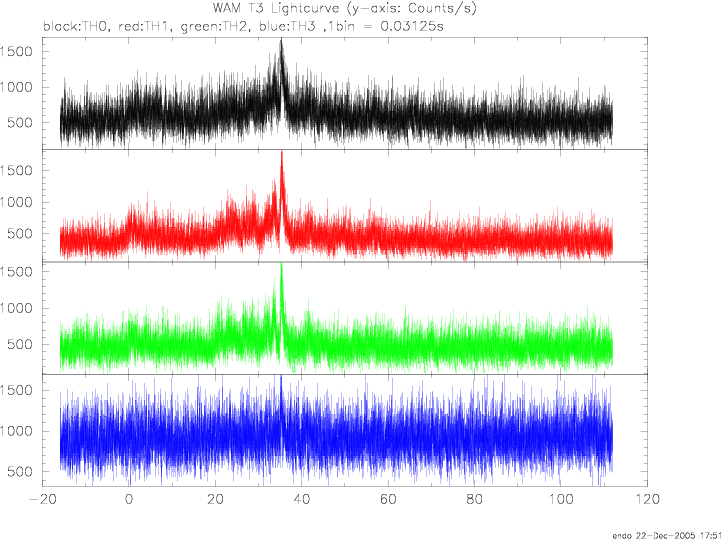
Task: Click the "1500" label of the red TH1 panel
Action: click(x=17, y=171)
